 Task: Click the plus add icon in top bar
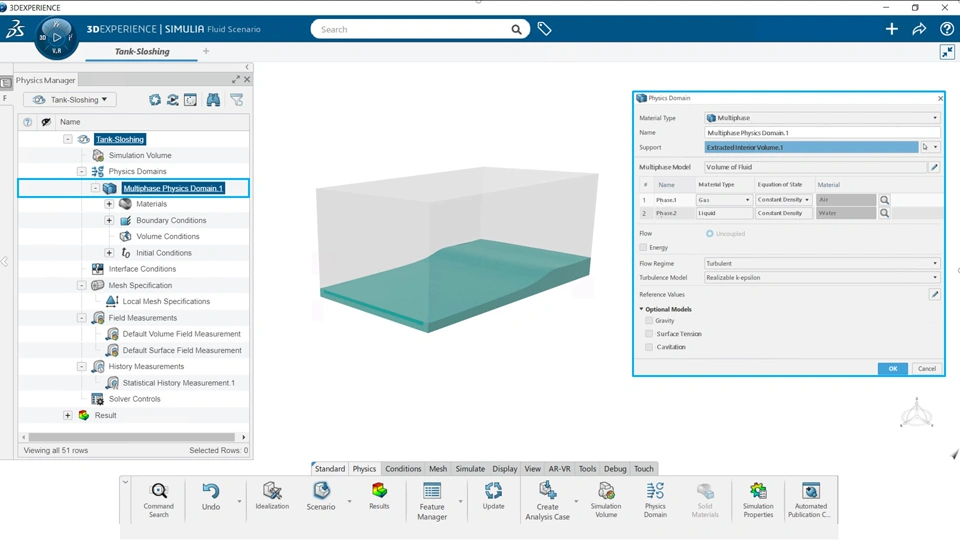point(891,29)
